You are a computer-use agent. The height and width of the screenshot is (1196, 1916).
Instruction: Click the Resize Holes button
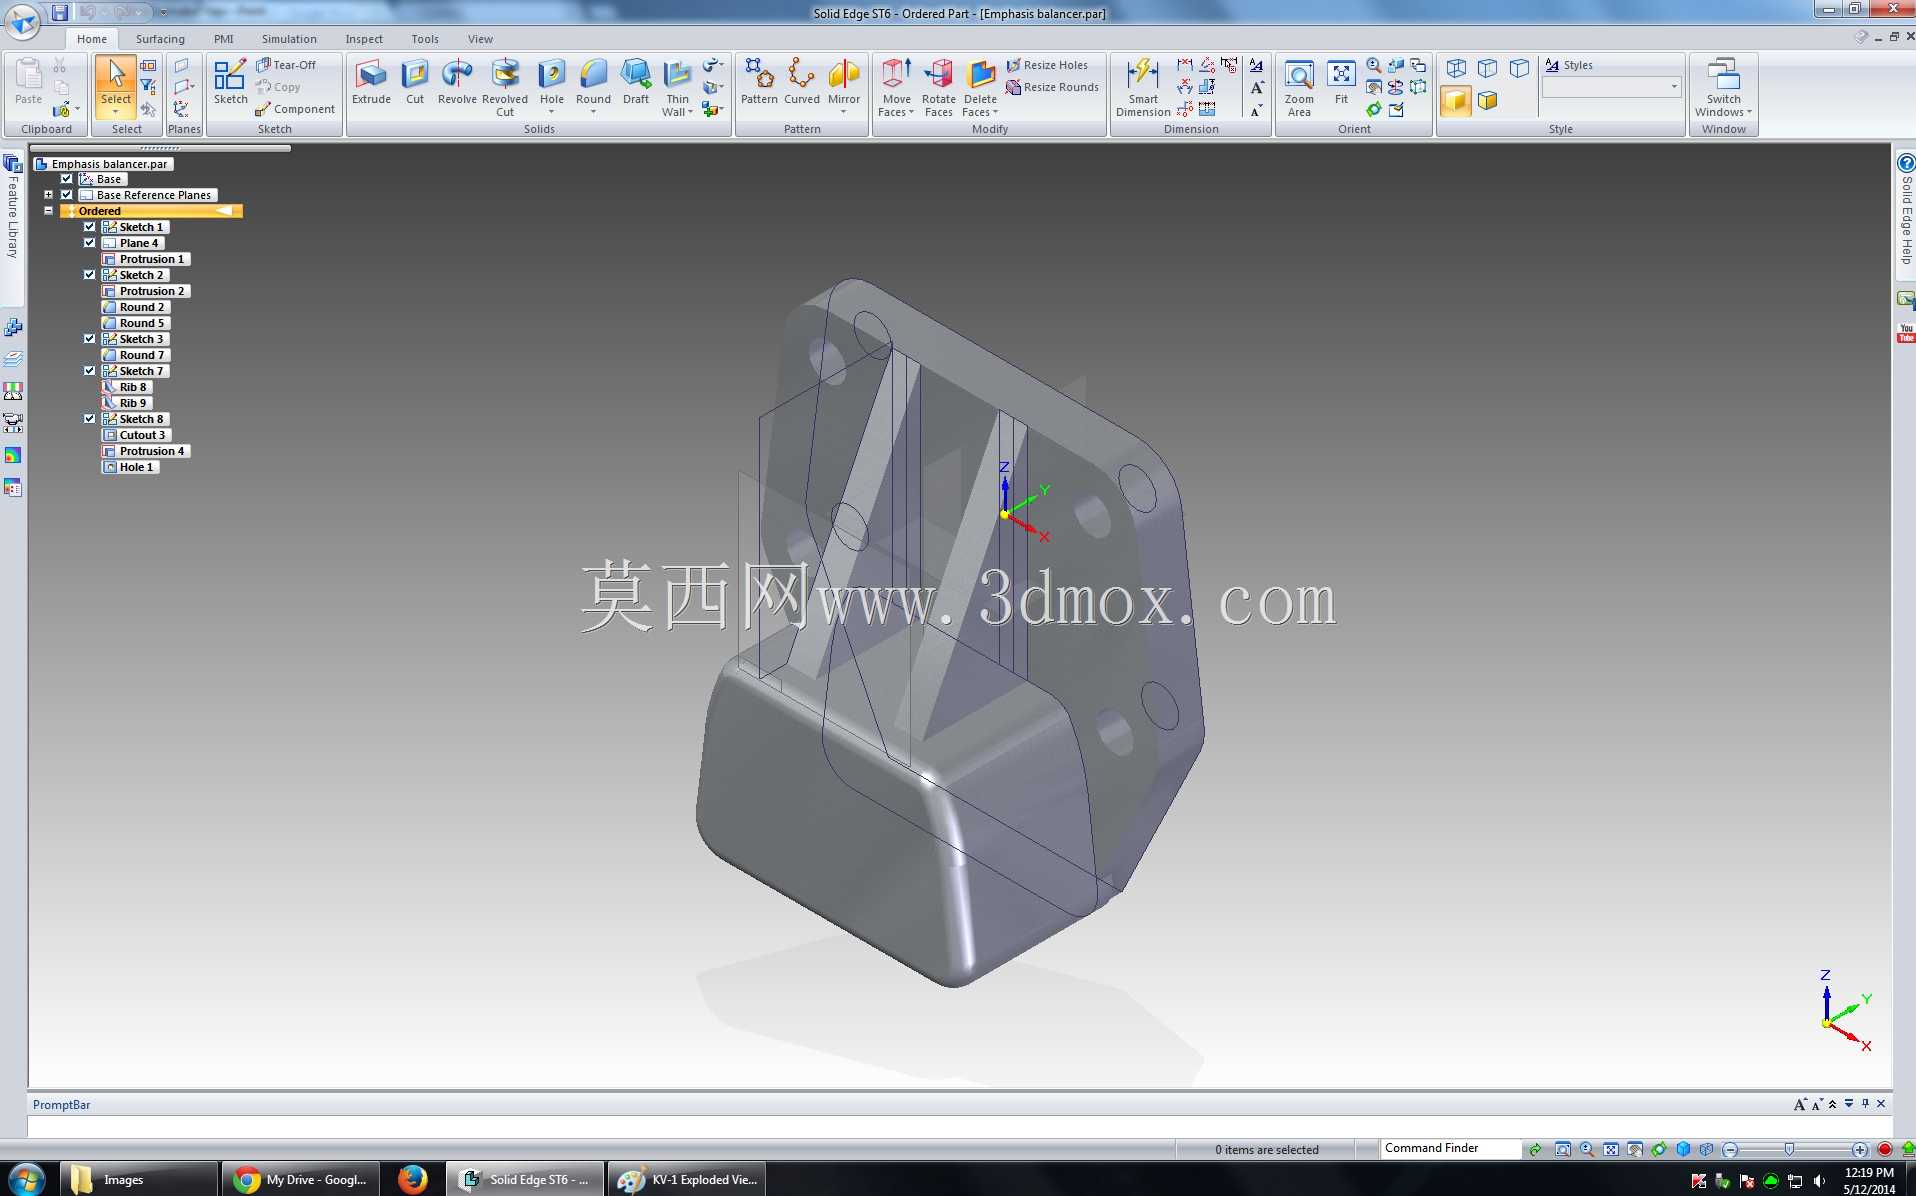(x=1047, y=65)
